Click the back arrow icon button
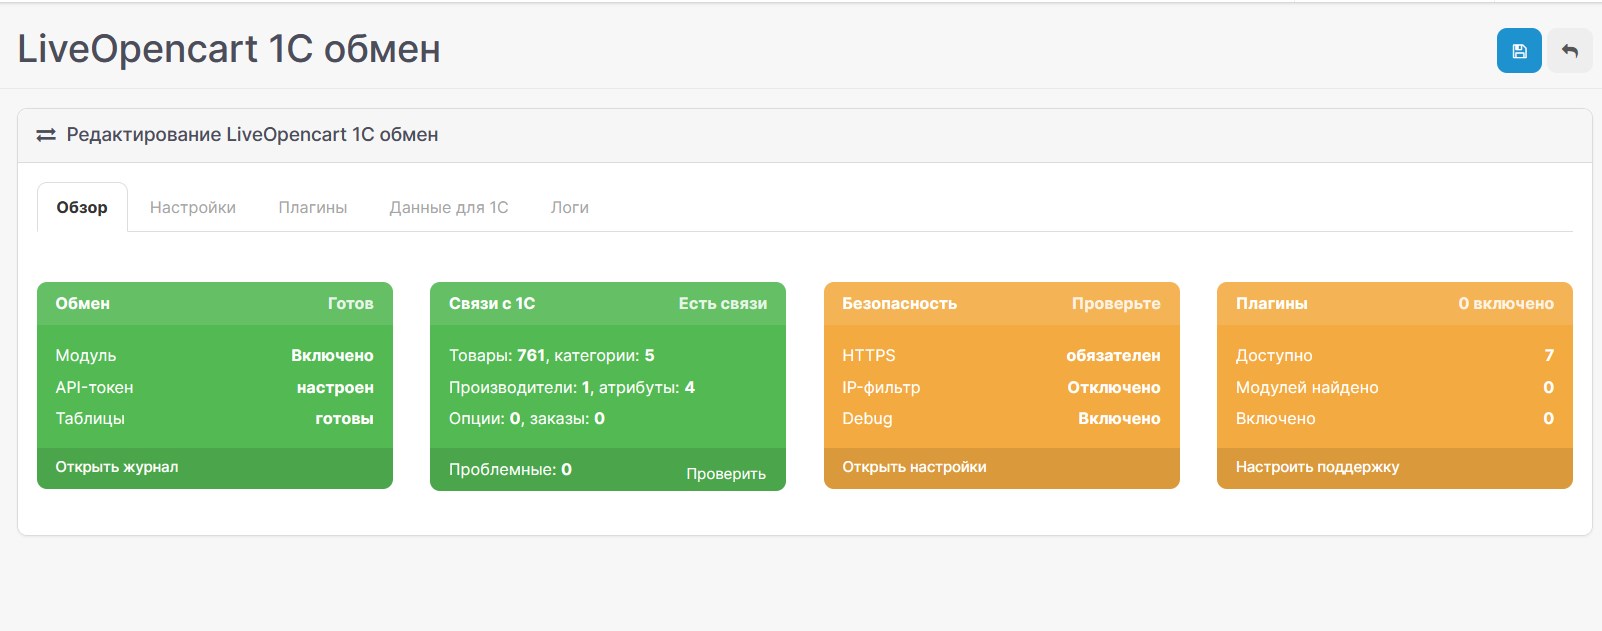Screen dimensions: 1602x631 pos(1570,51)
